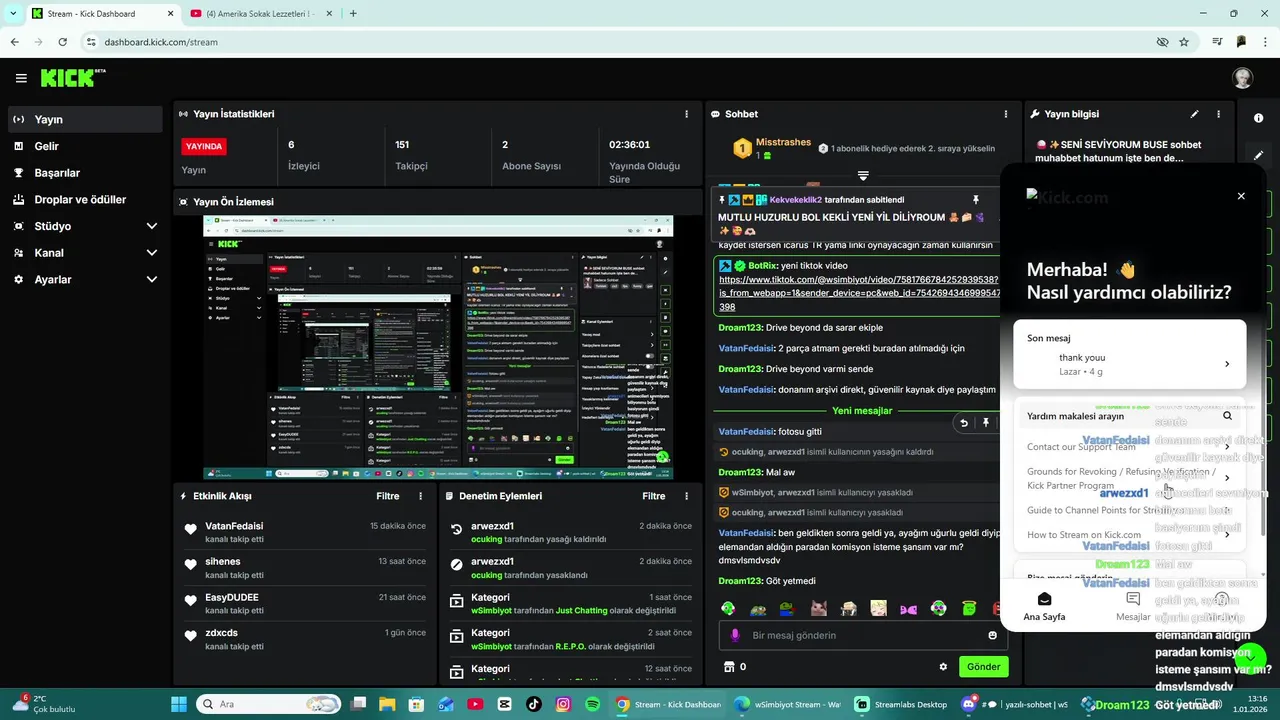Open the chat shop icon

pyautogui.click(x=729, y=666)
